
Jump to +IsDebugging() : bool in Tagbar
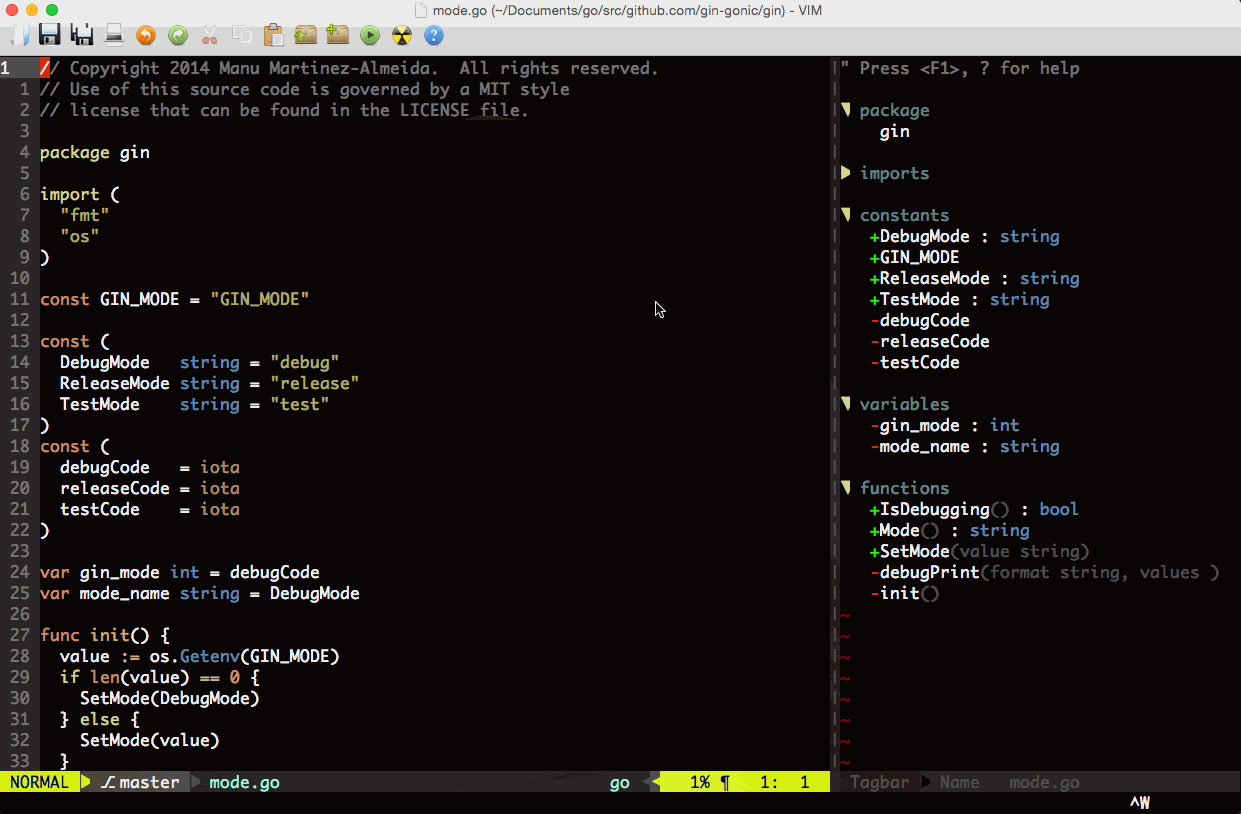pyautogui.click(x=975, y=509)
